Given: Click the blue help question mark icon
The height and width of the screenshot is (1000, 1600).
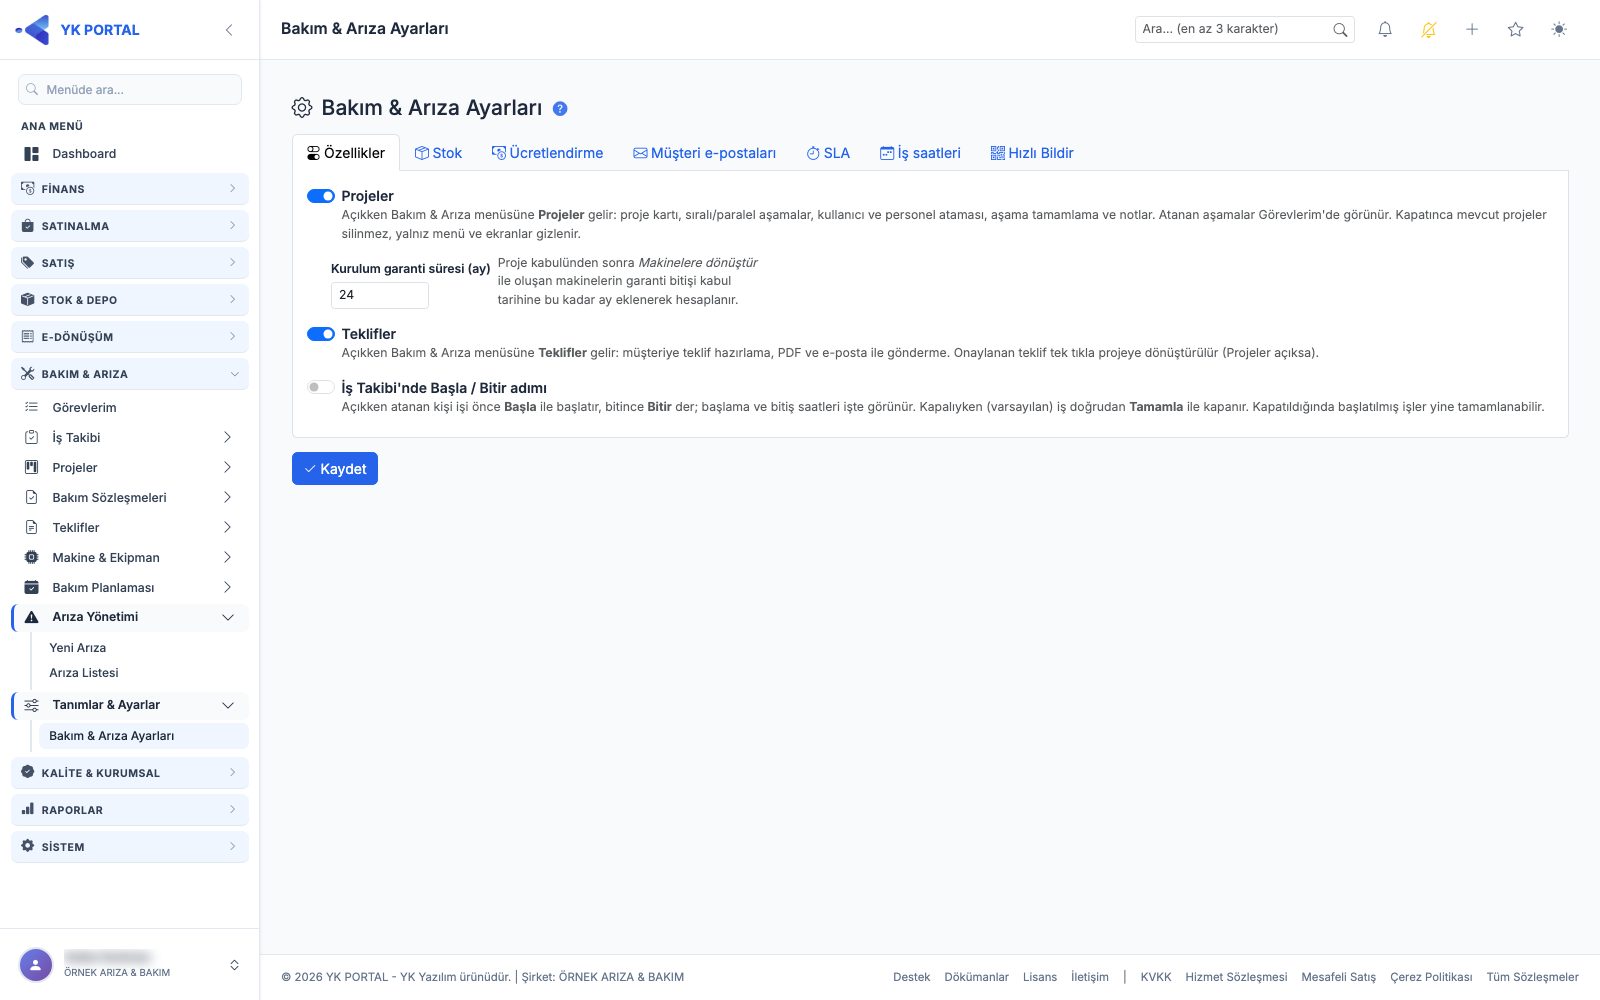Looking at the screenshot, I should [560, 108].
